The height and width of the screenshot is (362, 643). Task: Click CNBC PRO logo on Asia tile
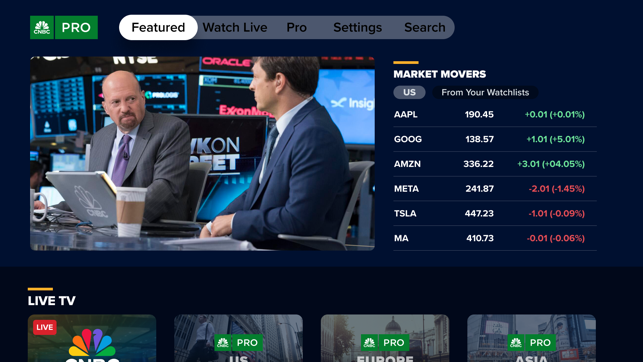tap(531, 342)
